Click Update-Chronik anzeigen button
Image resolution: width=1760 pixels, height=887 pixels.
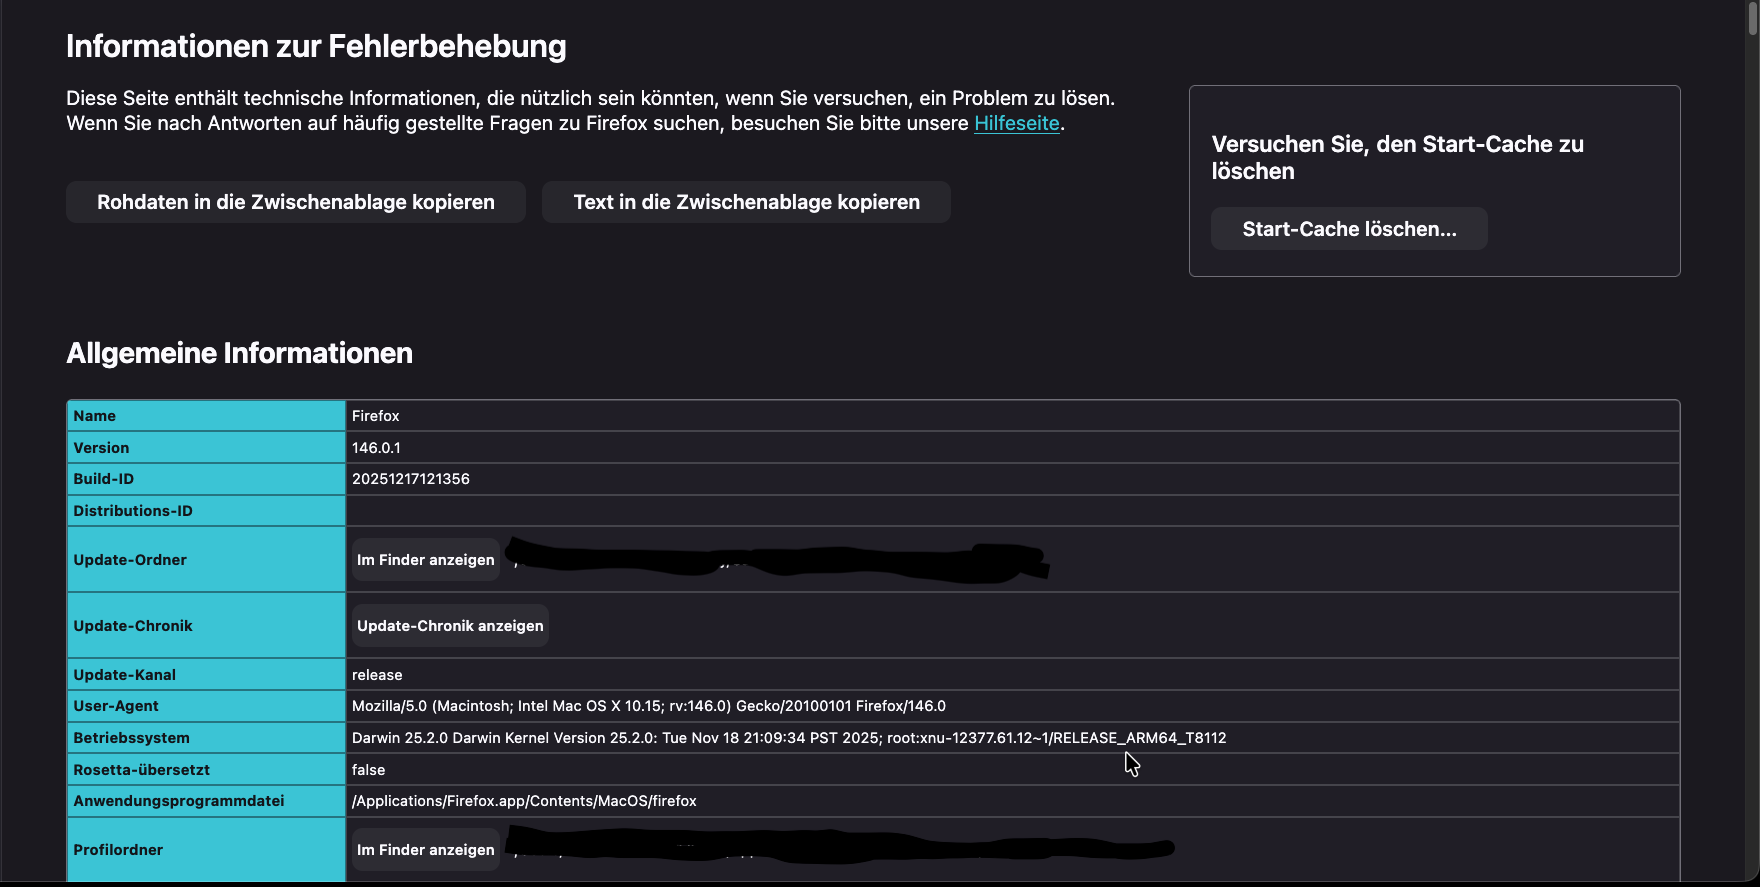[x=450, y=626]
